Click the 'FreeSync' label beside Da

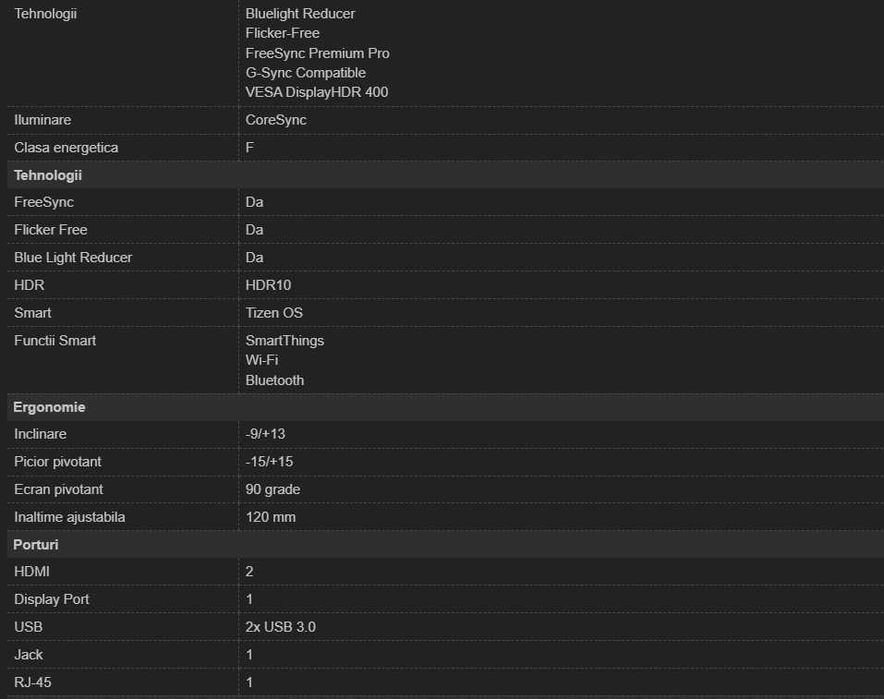44,202
